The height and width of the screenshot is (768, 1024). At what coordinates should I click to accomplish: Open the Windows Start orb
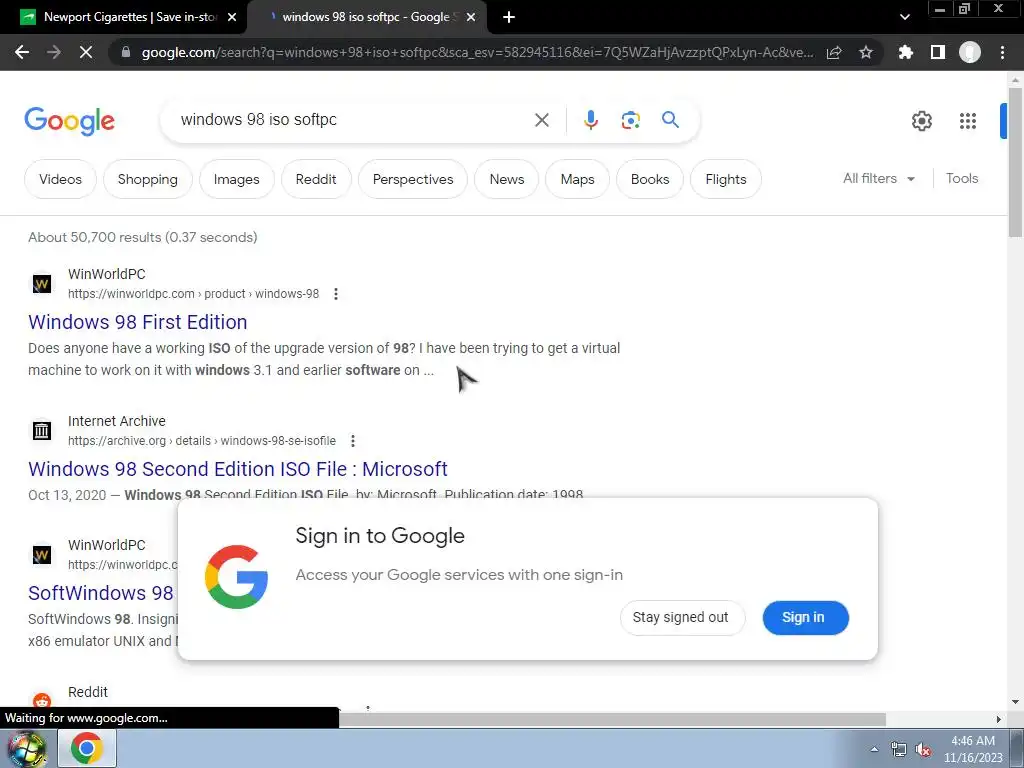click(x=26, y=748)
